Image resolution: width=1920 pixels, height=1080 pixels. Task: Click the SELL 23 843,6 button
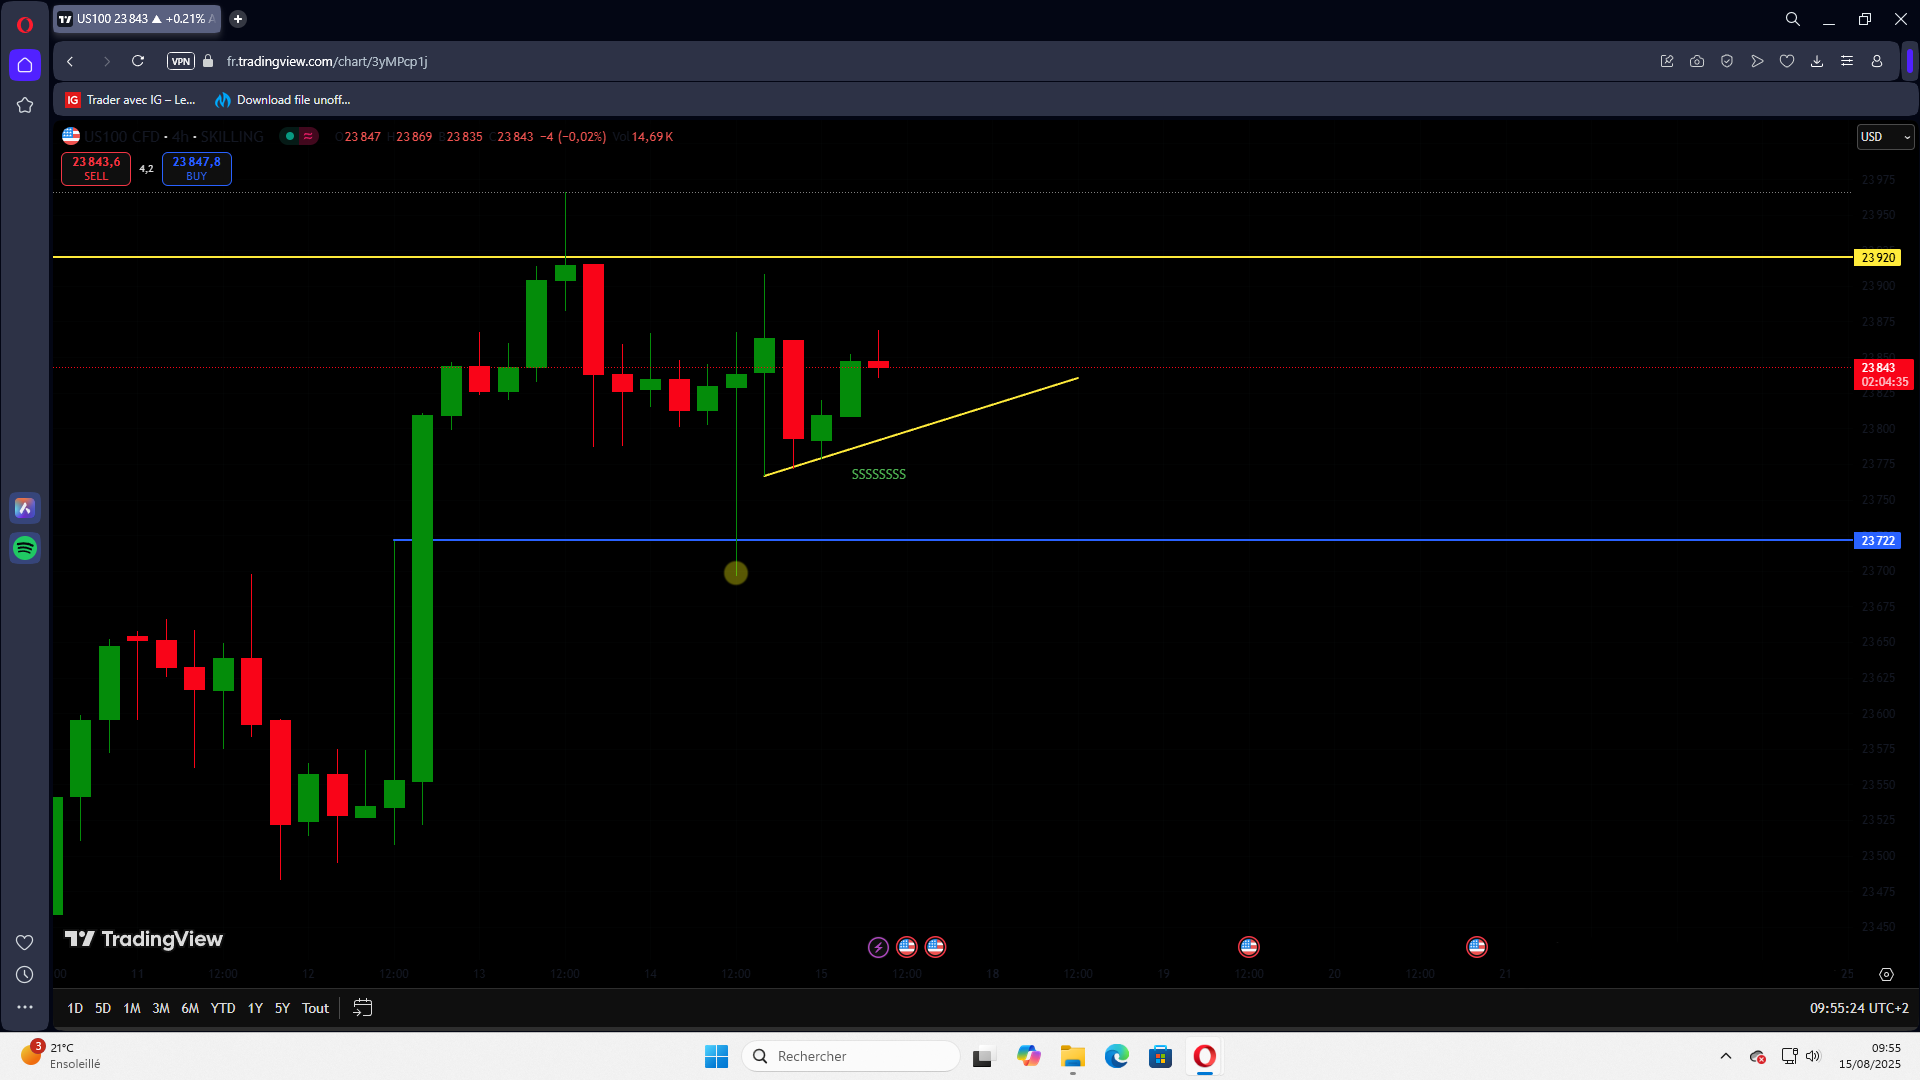point(96,168)
